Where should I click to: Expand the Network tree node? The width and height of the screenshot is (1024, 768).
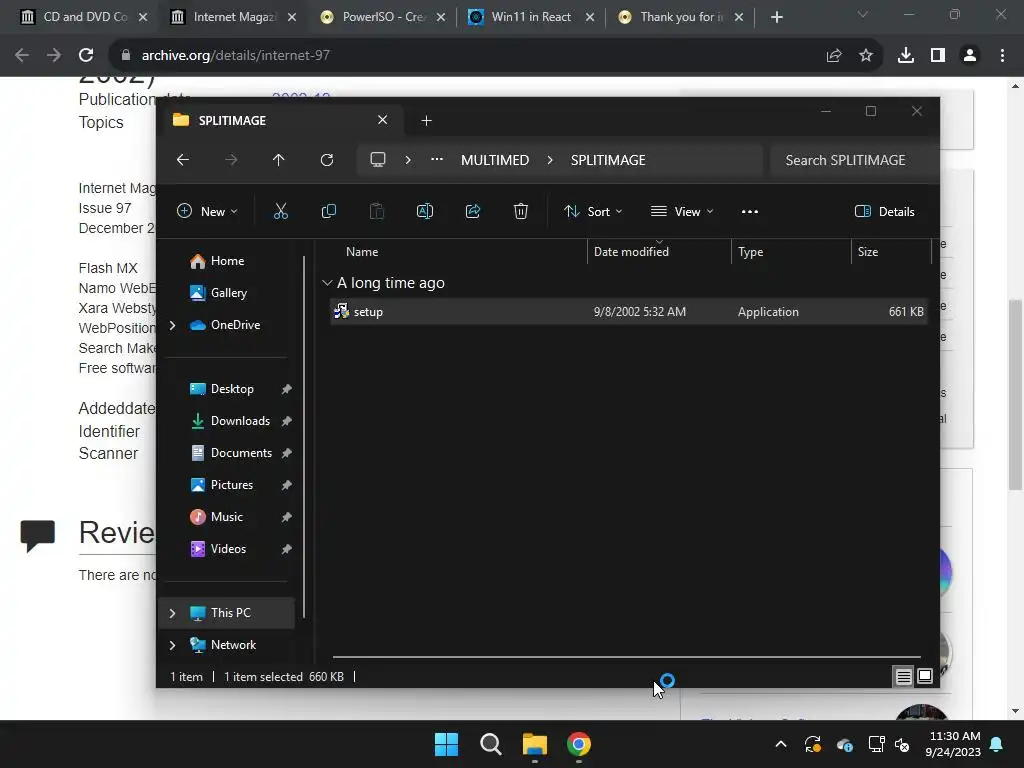172,645
